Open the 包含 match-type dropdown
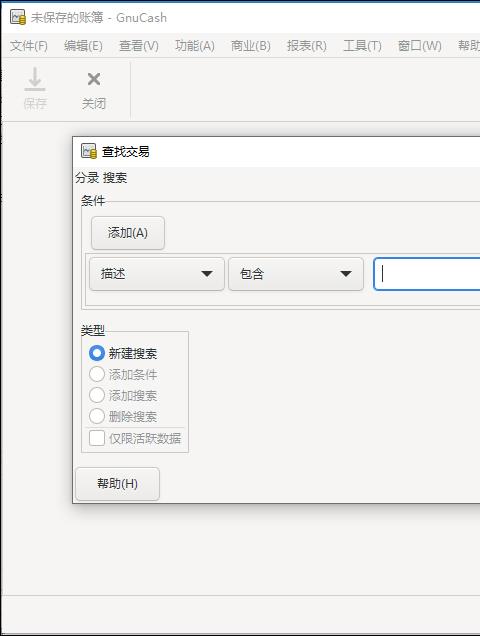 tap(296, 274)
